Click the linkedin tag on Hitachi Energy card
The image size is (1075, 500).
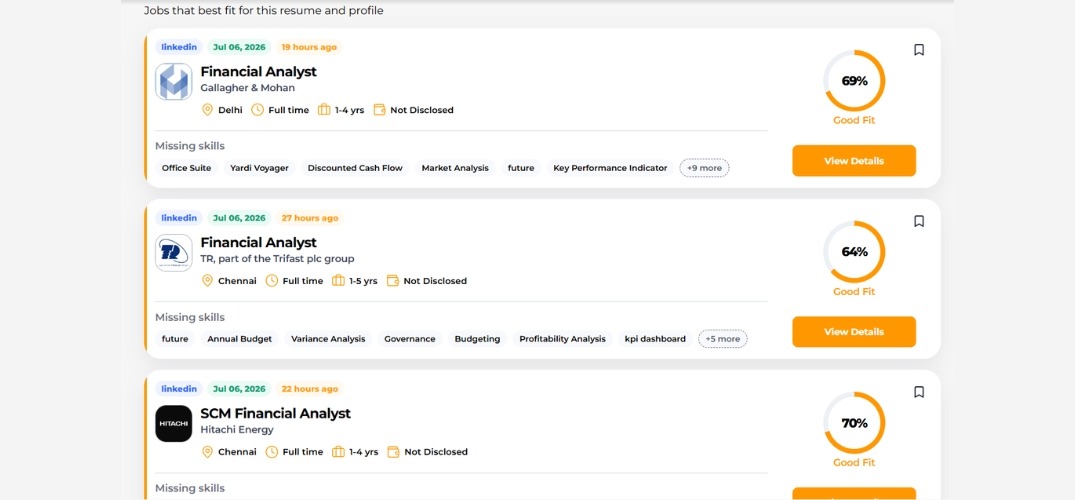pyautogui.click(x=179, y=389)
